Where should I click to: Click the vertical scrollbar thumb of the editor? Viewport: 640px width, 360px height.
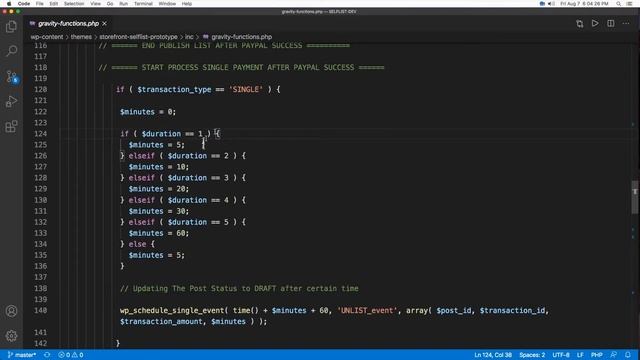[635, 197]
